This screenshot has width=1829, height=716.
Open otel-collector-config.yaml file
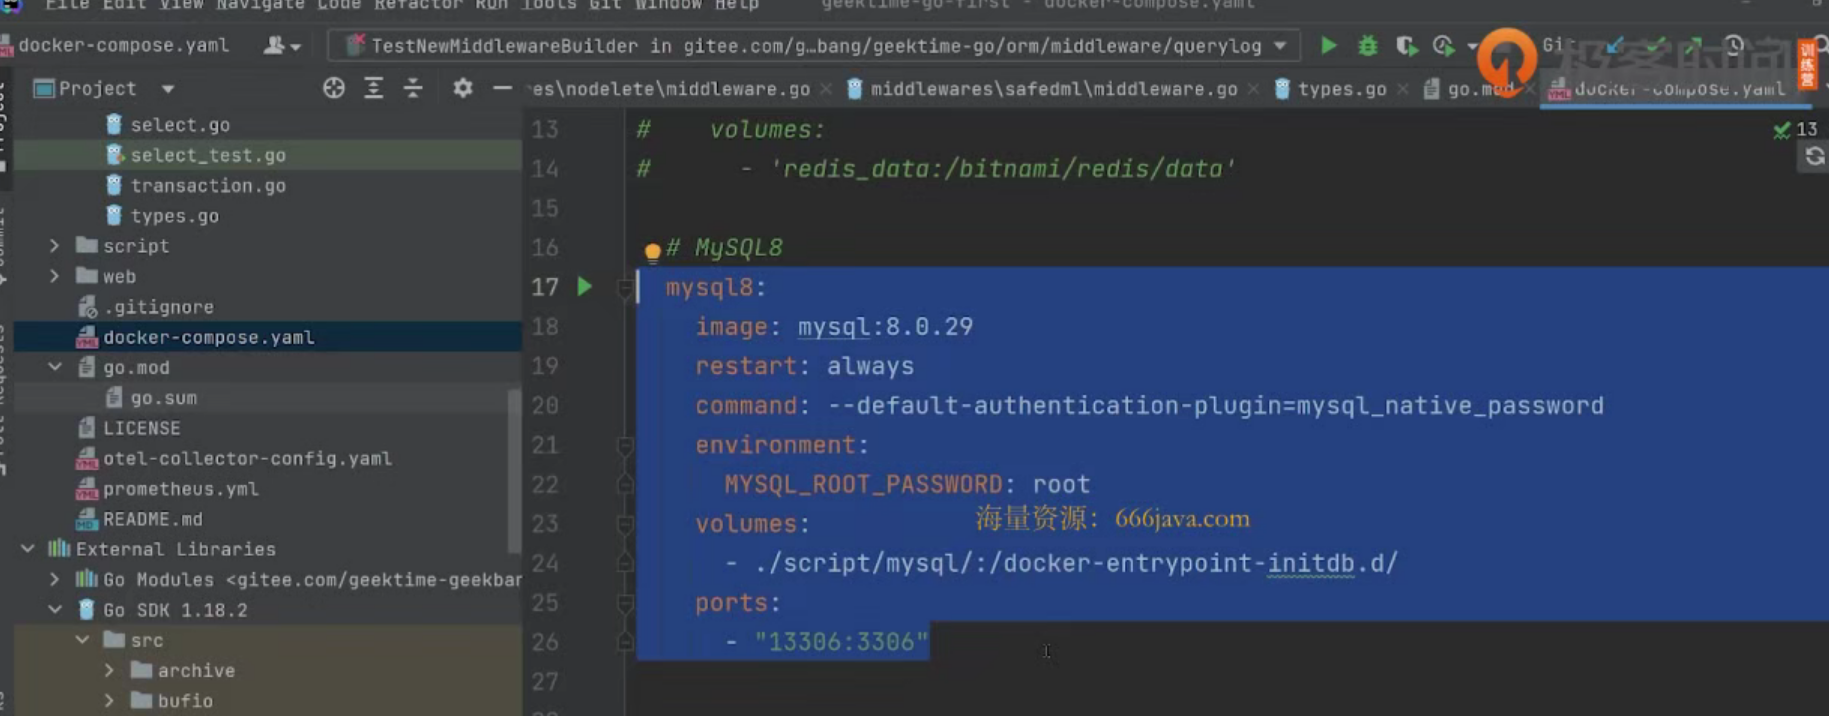(247, 459)
